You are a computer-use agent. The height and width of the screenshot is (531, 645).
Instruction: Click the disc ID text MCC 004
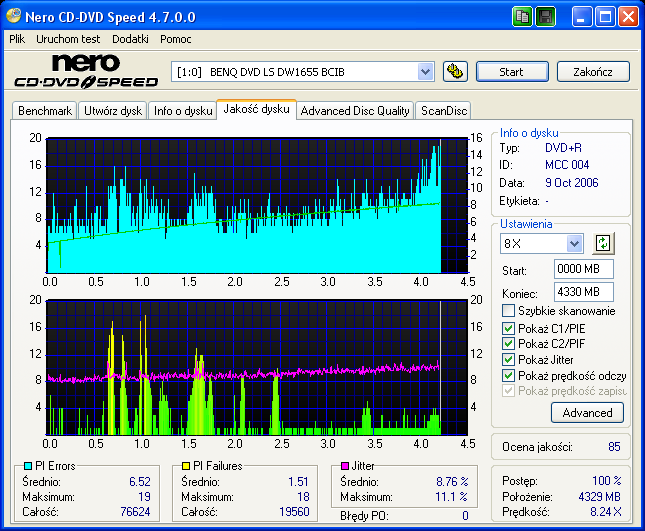pos(567,165)
